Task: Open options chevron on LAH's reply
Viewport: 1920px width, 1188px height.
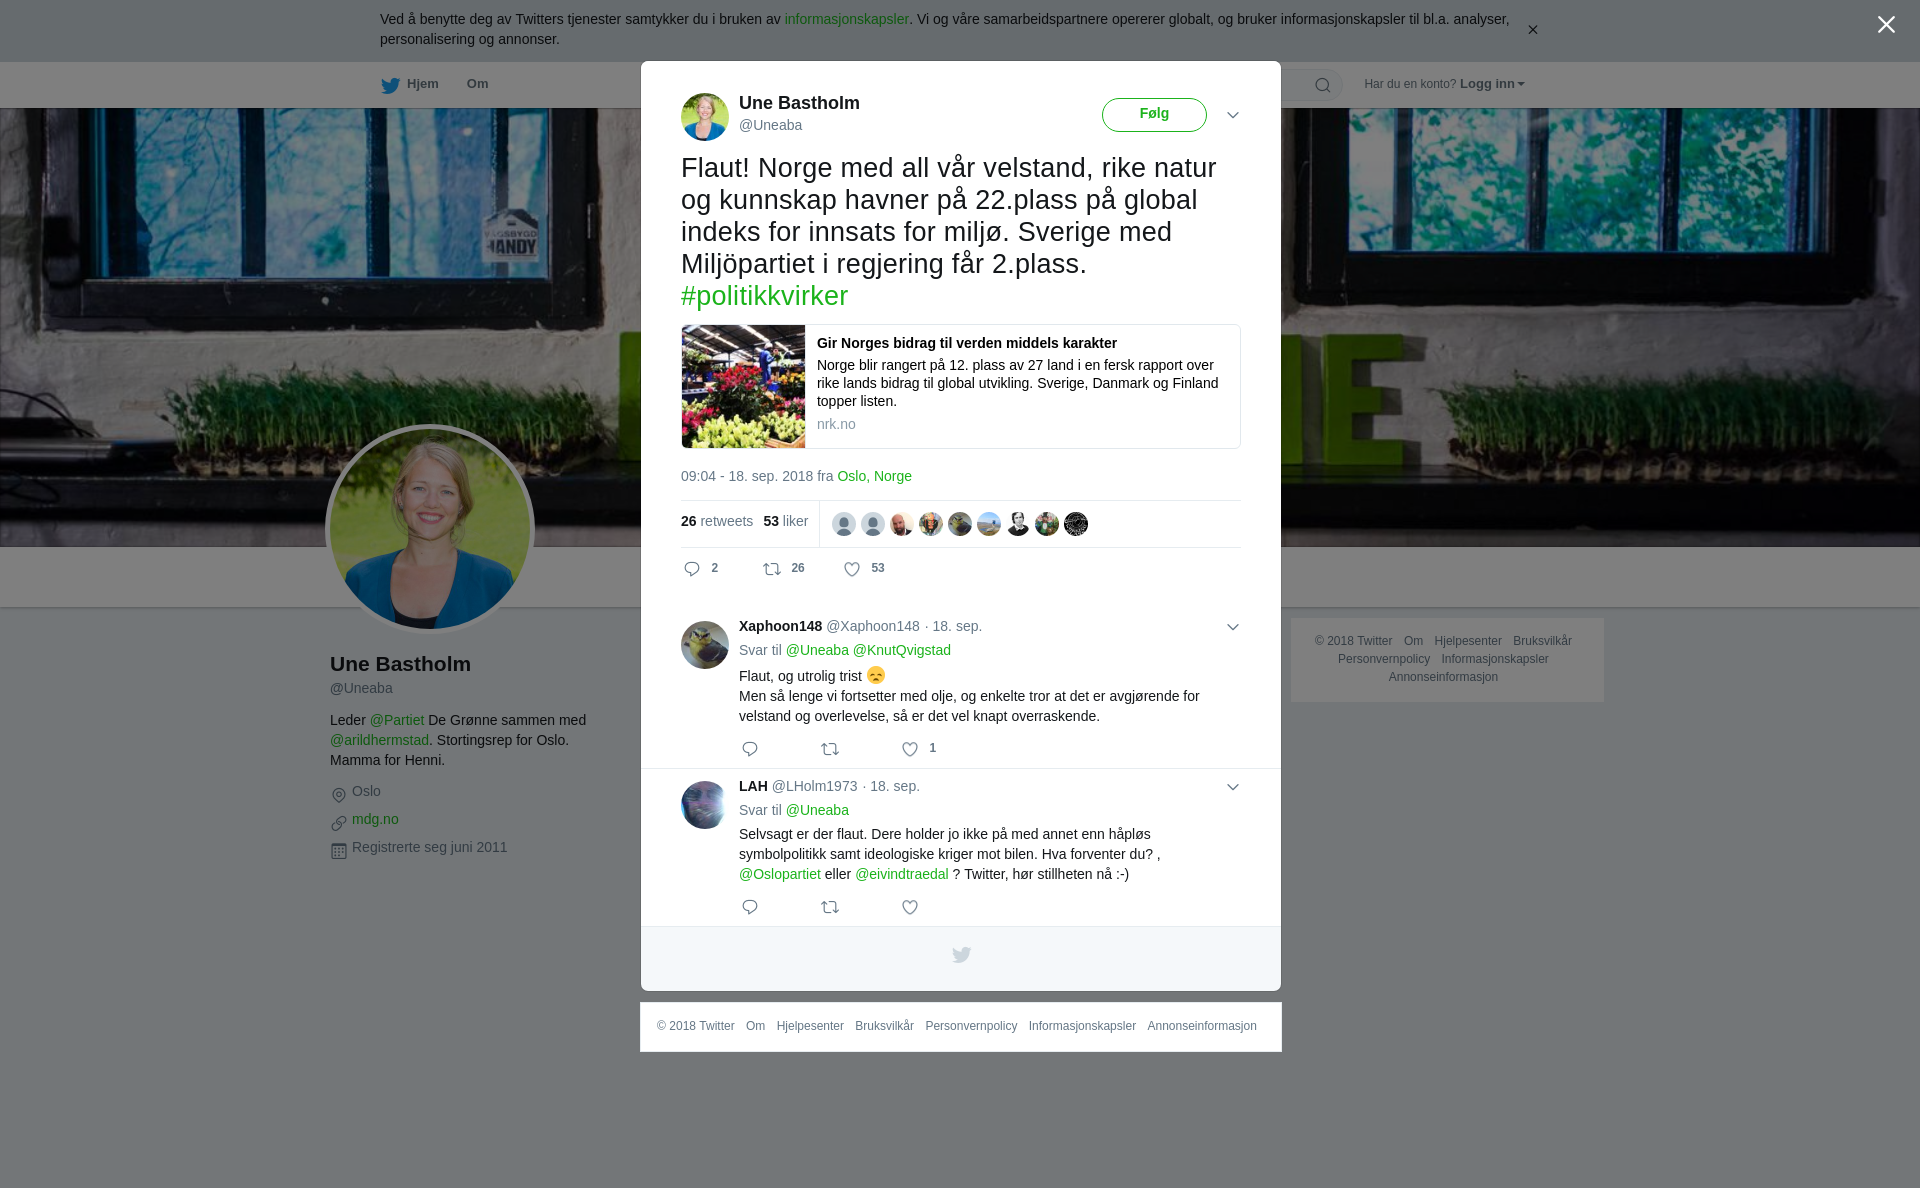Action: tap(1233, 787)
